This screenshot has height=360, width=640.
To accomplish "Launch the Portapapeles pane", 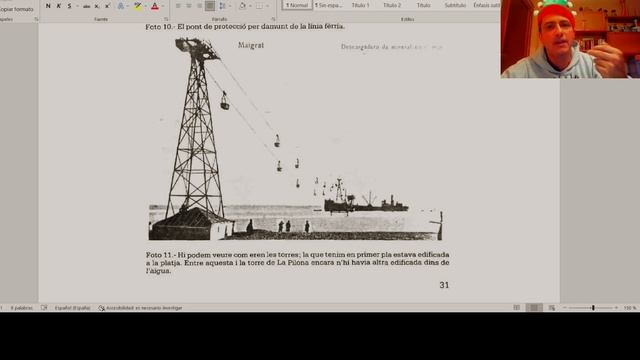I will [36, 19].
